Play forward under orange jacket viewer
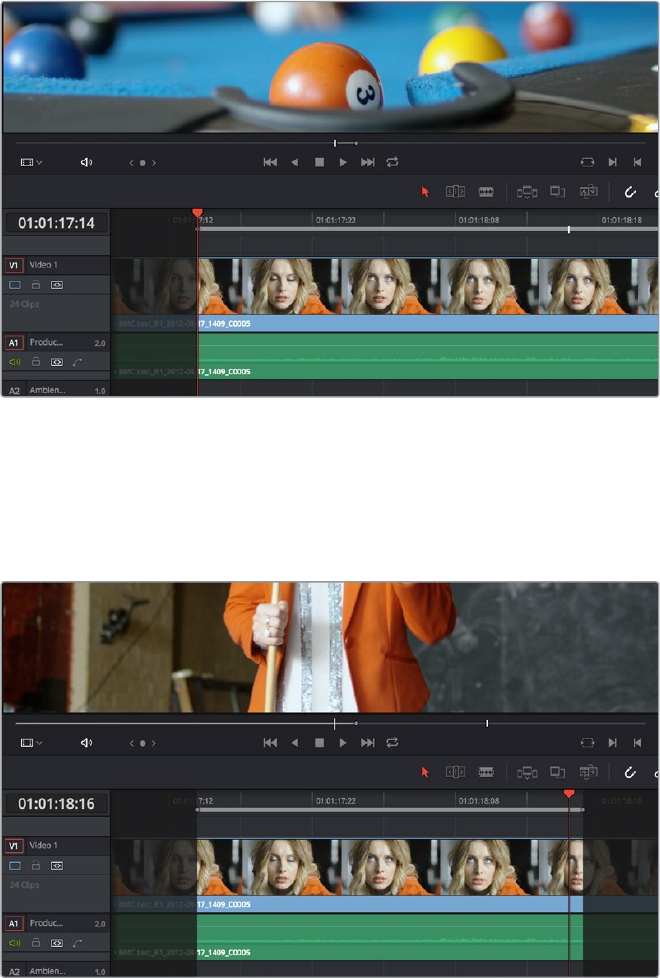Viewport: 660px width, 978px height. click(343, 743)
